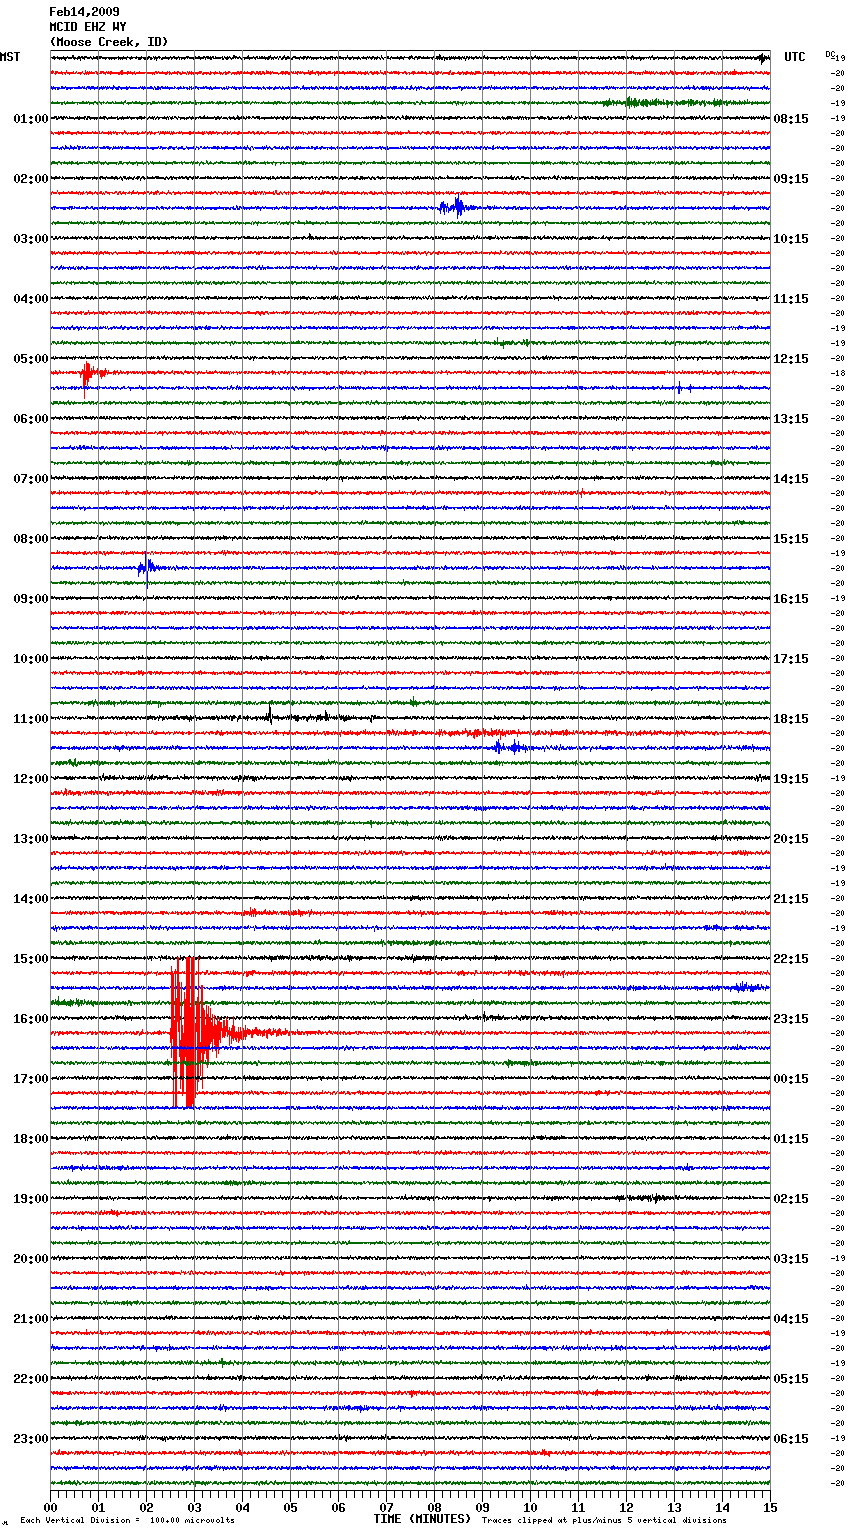Click the Each Vertical Division scale note
The image size is (850, 1534).
(127, 1521)
